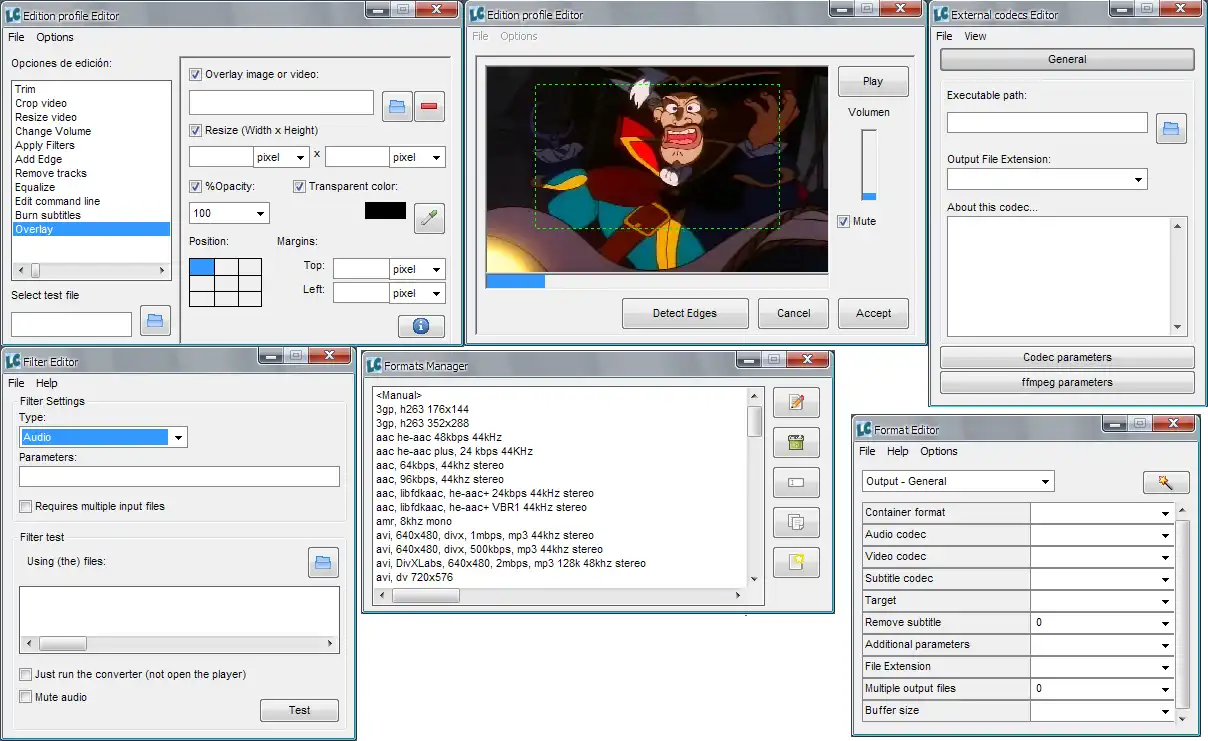The image size is (1208, 741).
Task: Click the edit format pencil icon in Formats Manager
Action: click(796, 403)
